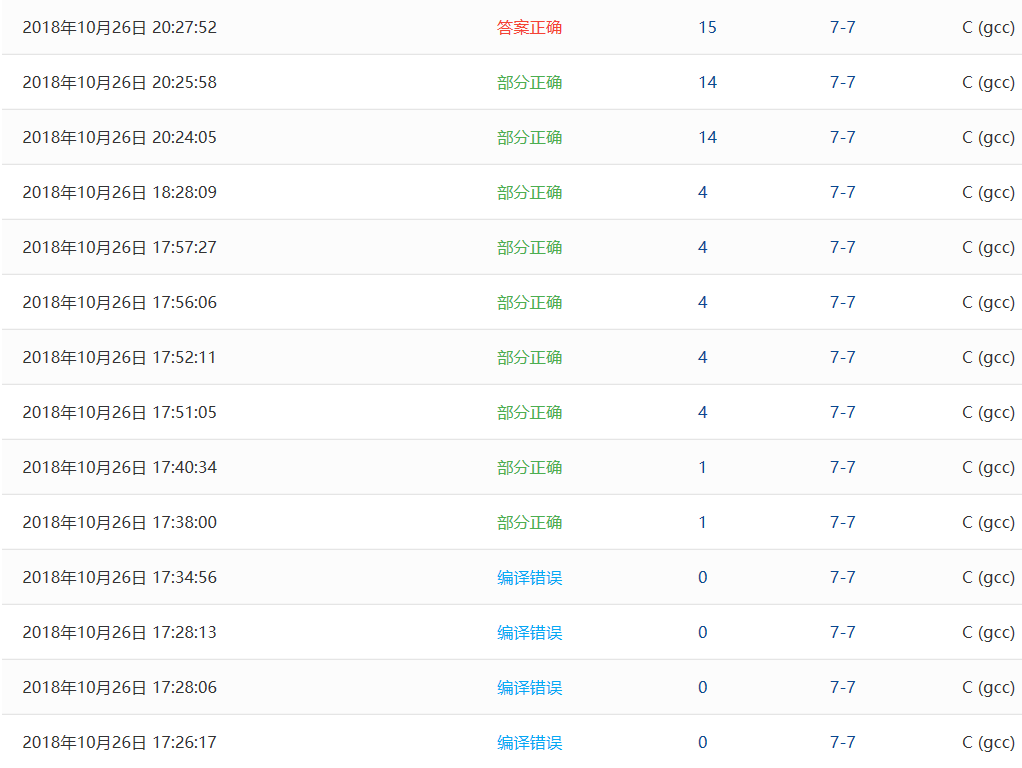Open problem 7-7 for the 17:52:11 submission
1022x768 pixels.
tap(842, 357)
